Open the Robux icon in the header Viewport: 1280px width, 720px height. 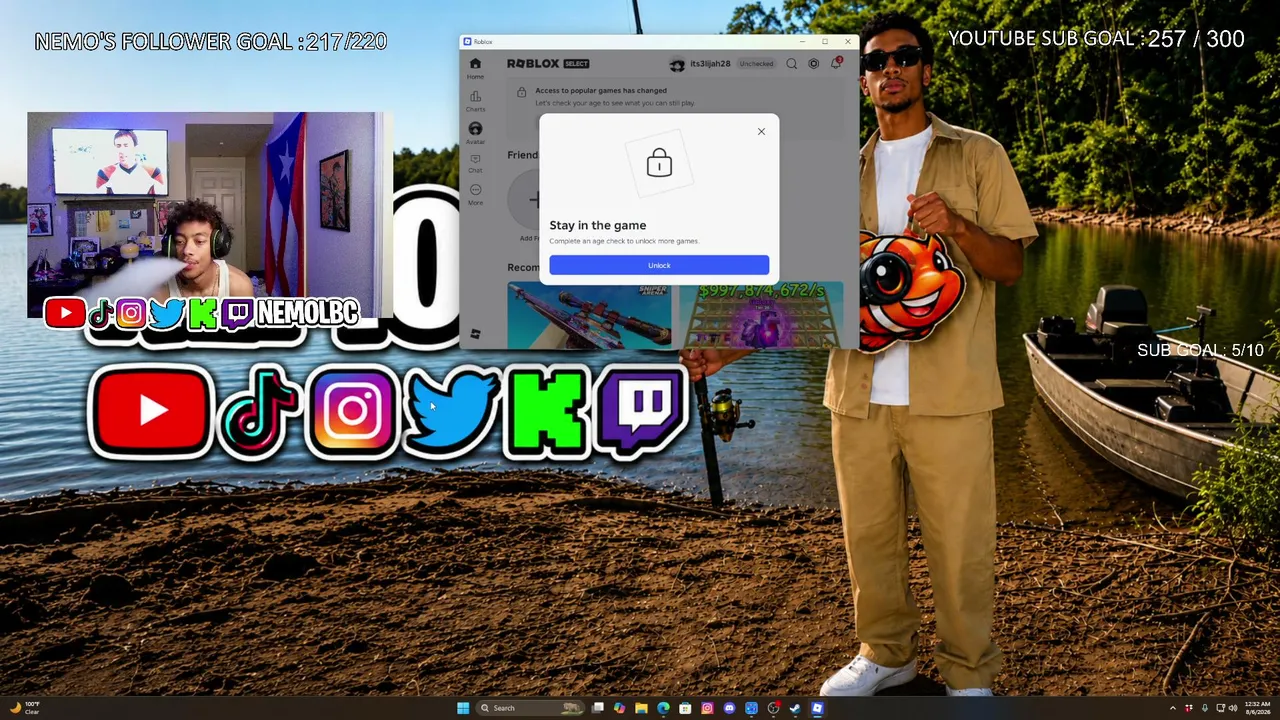tap(813, 64)
